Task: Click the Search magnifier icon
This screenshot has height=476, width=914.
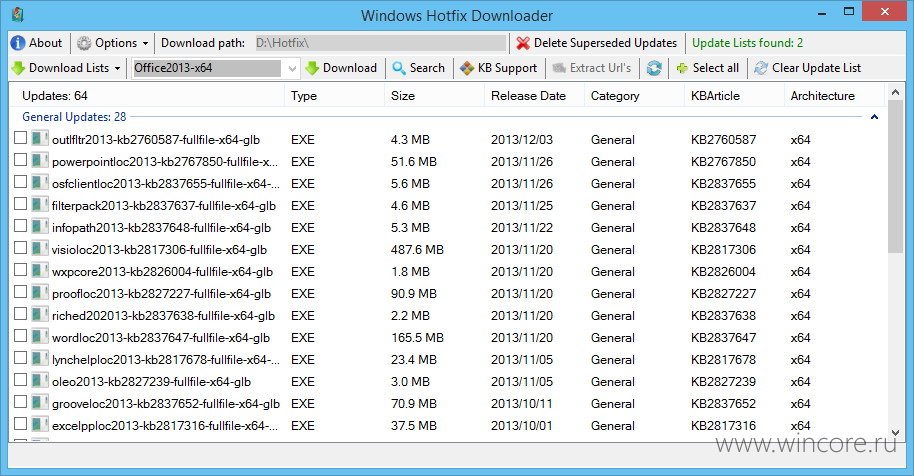Action: point(399,68)
